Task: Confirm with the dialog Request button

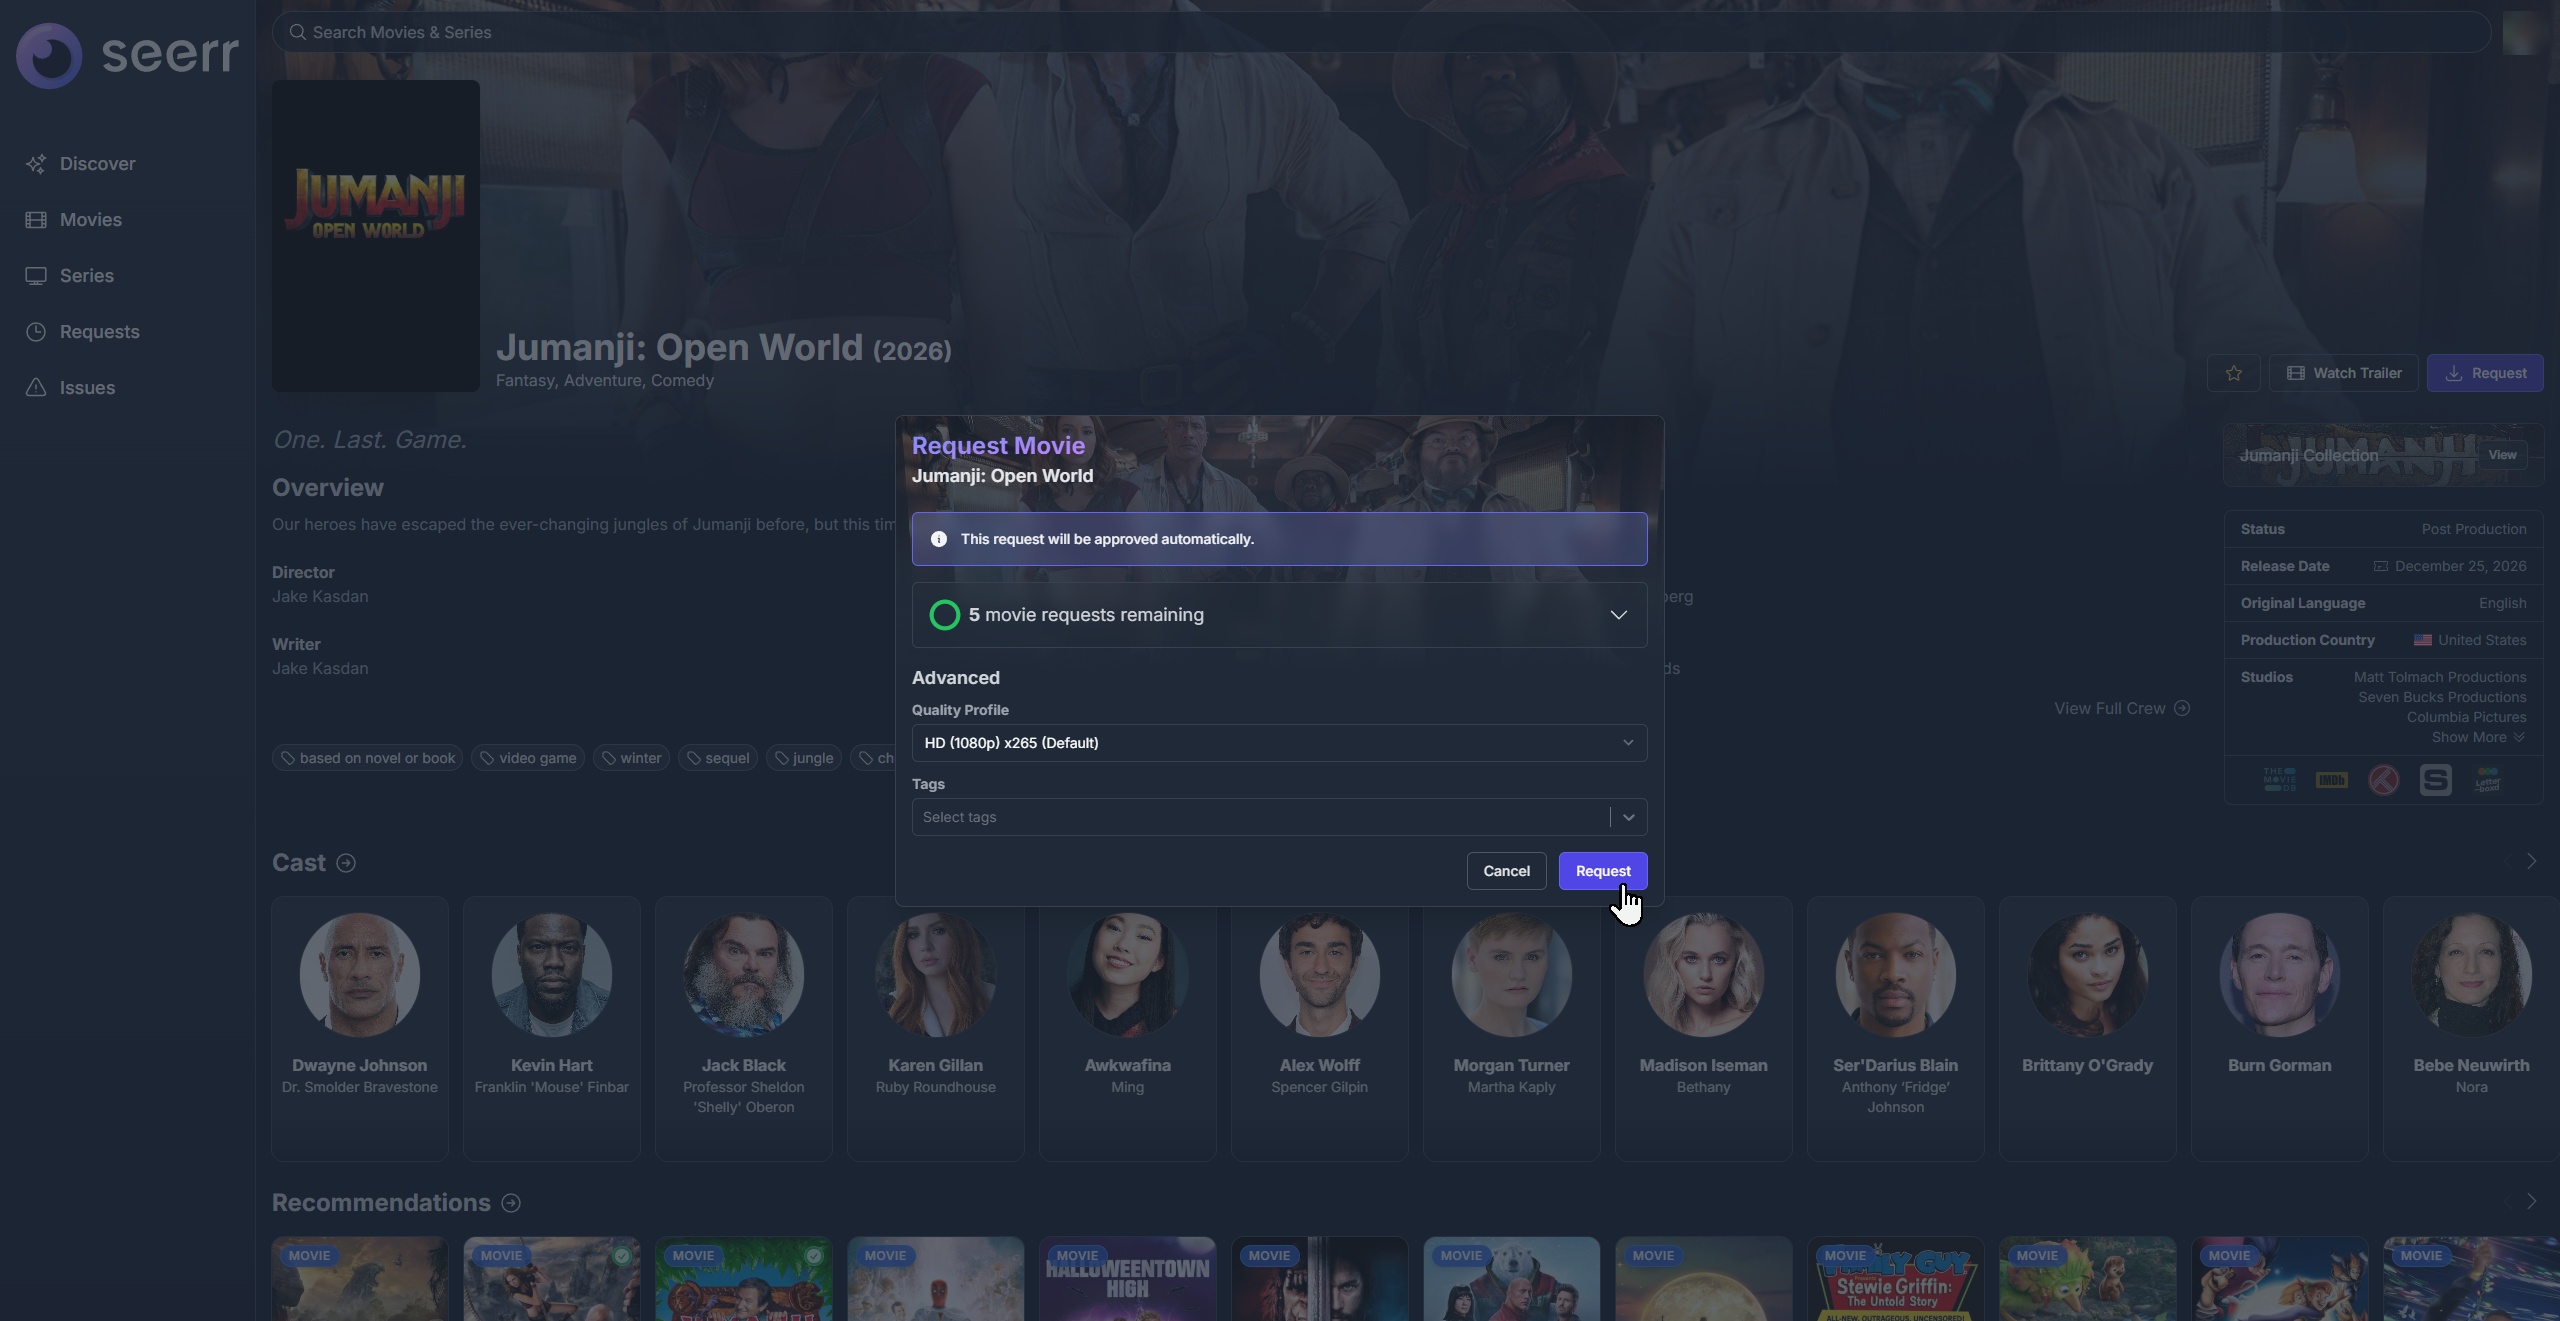Action: coord(1603,871)
